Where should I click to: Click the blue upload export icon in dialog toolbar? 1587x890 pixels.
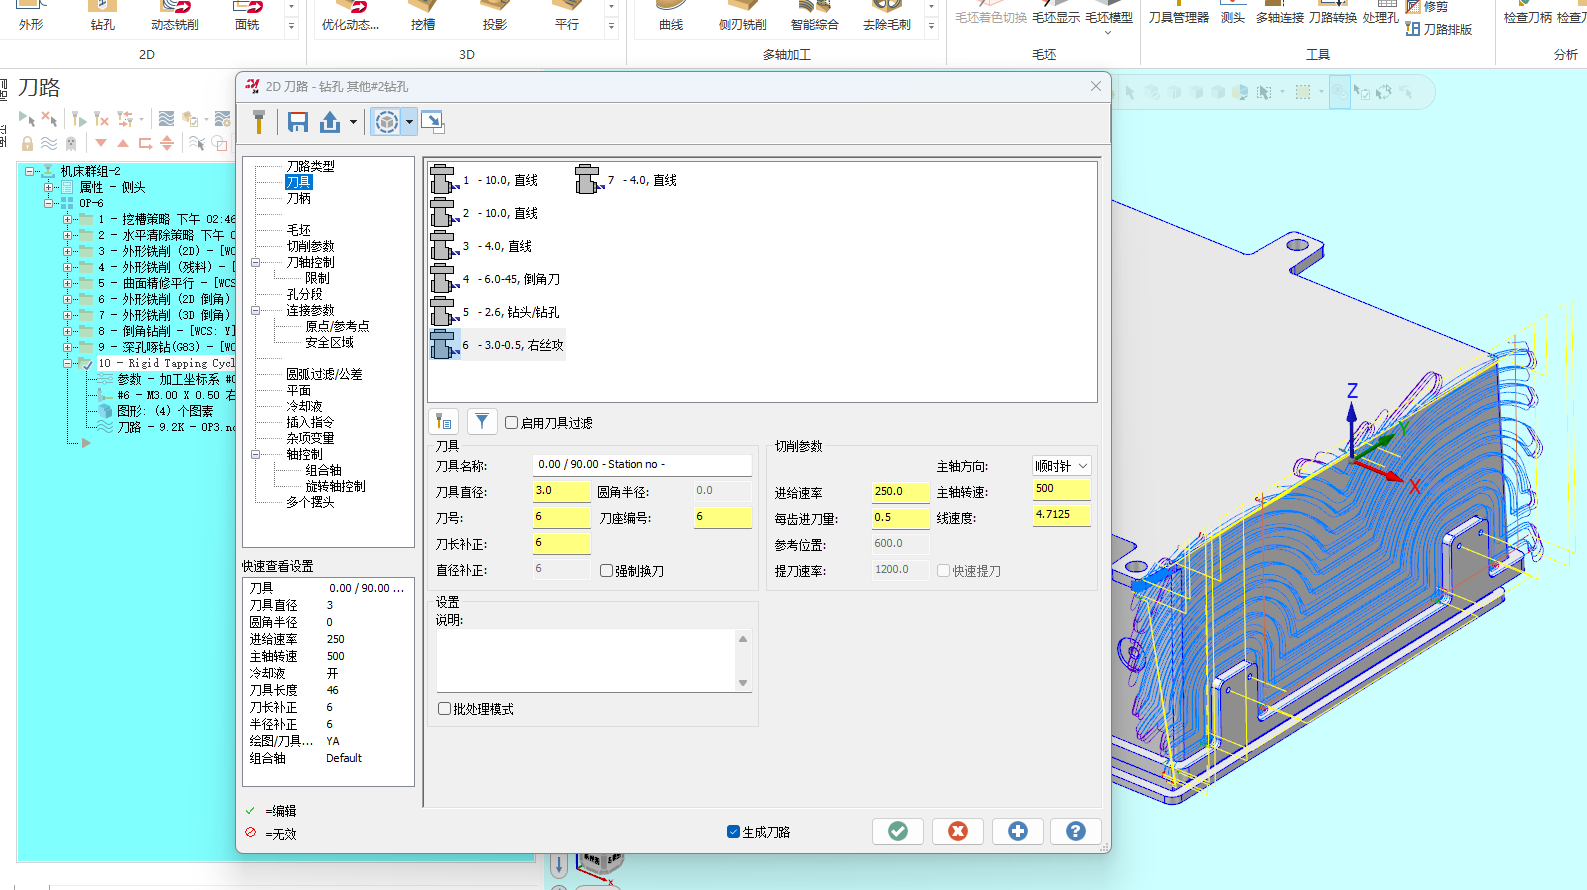(x=330, y=122)
